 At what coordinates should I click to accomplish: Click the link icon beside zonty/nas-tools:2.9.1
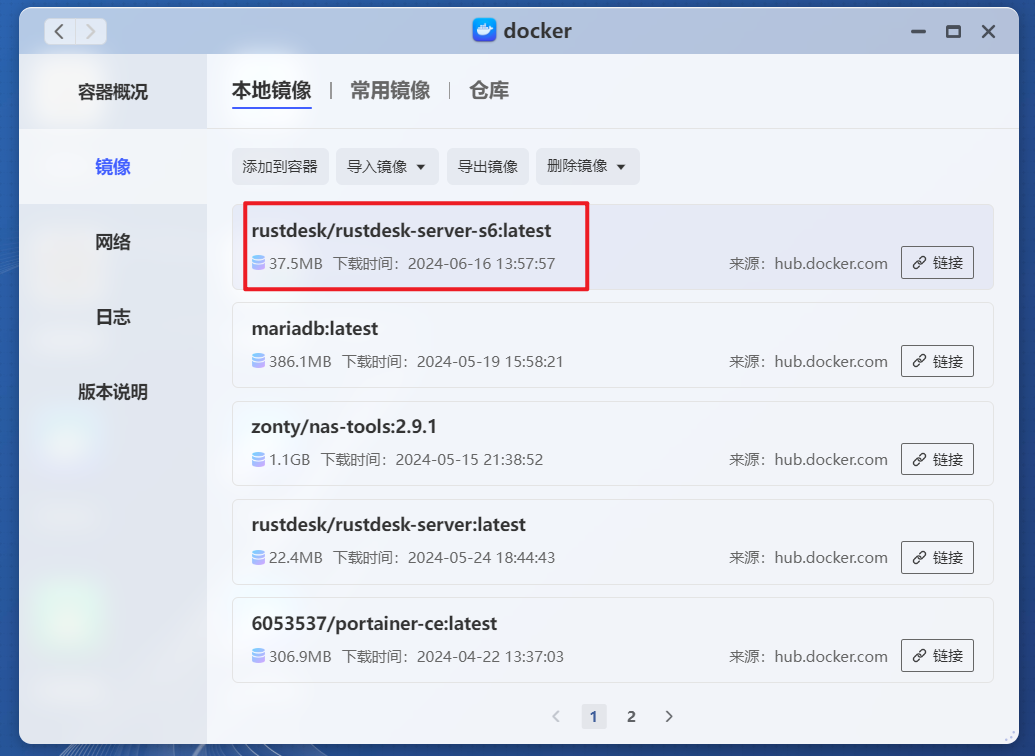click(x=937, y=459)
